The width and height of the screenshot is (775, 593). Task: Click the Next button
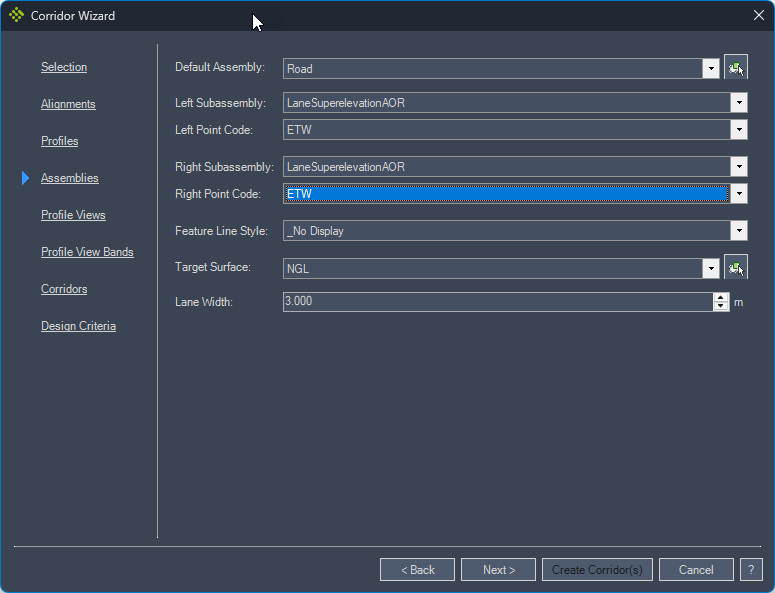click(498, 570)
